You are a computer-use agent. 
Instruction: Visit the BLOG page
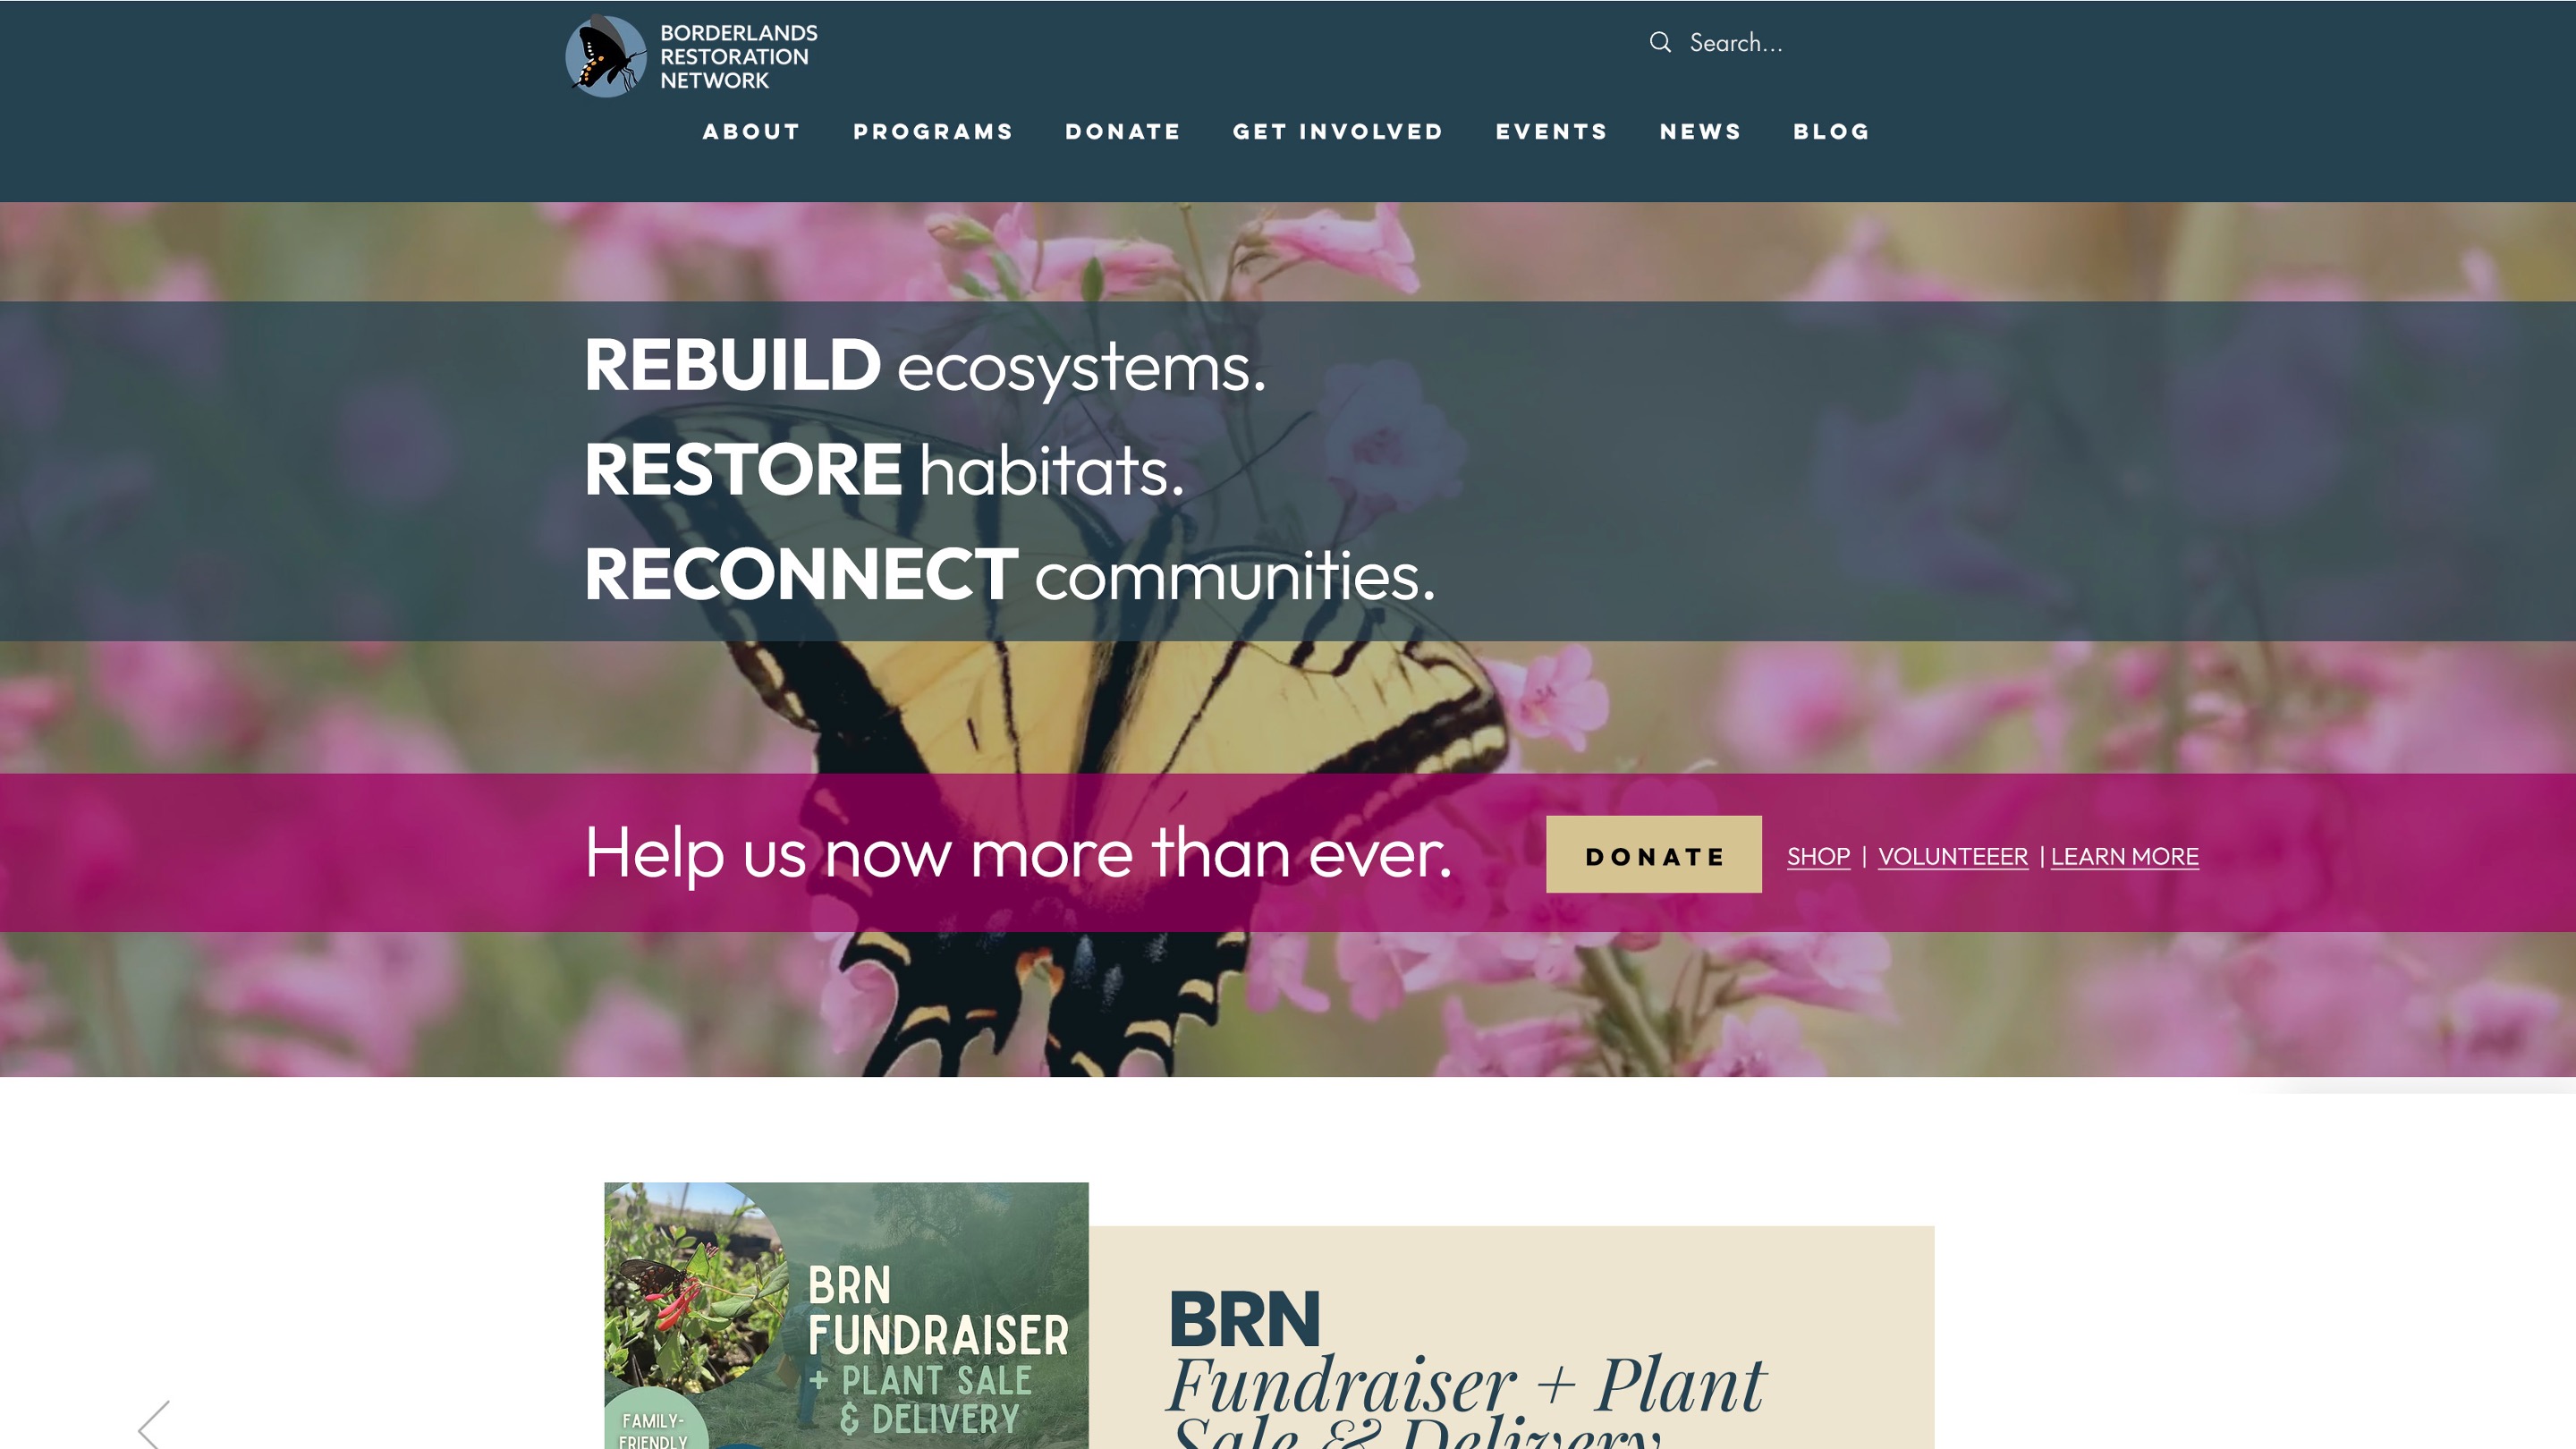[1831, 132]
